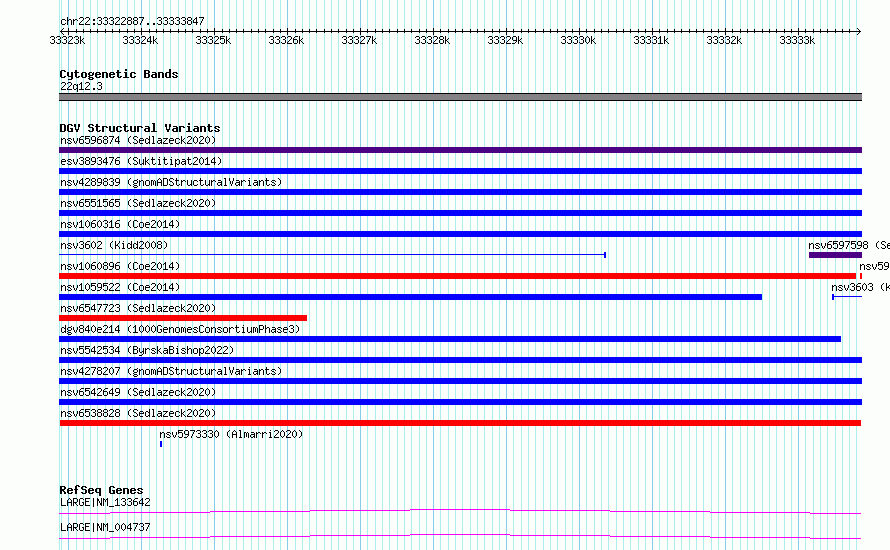Image resolution: width=890 pixels, height=550 pixels.
Task: Open the nsv1059522 (Coe2014) label
Action: (x=120, y=287)
